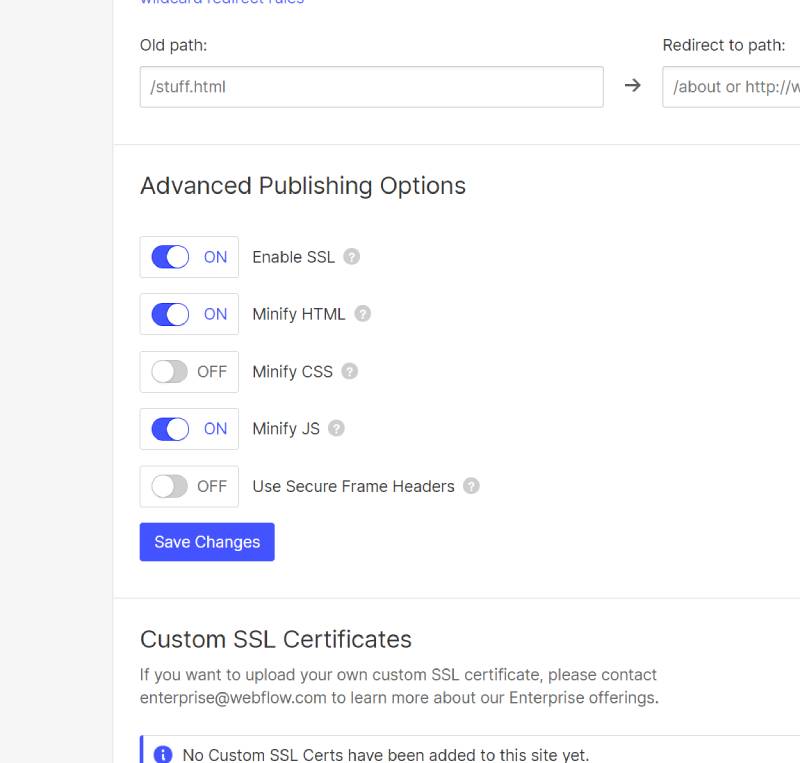Click the Minify JS label text

tap(286, 429)
